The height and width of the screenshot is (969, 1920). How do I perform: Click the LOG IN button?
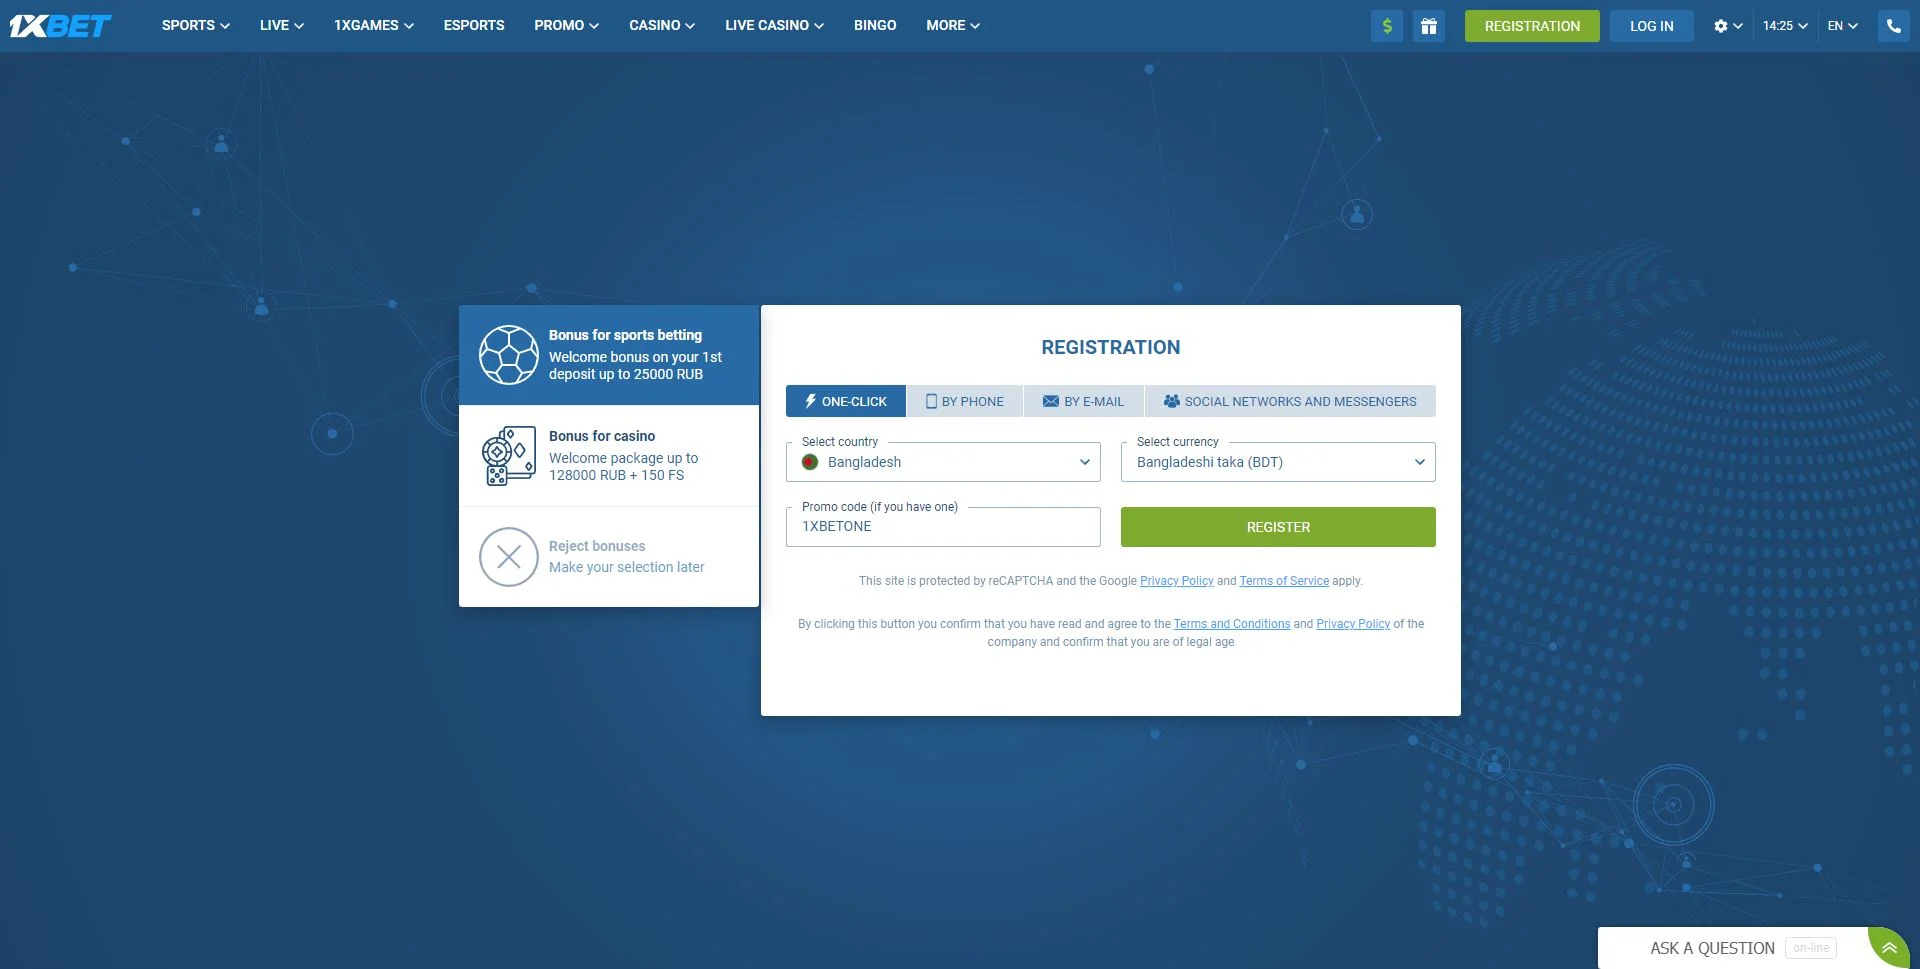1652,26
